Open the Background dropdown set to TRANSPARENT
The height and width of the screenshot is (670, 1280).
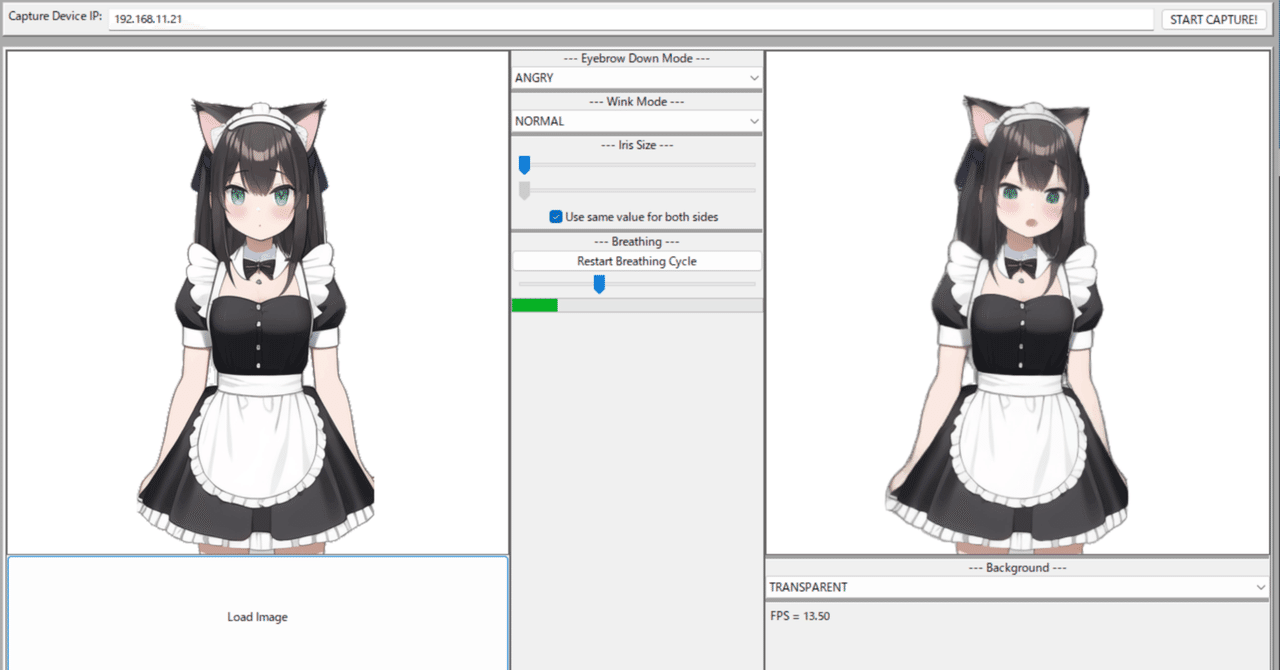1016,587
